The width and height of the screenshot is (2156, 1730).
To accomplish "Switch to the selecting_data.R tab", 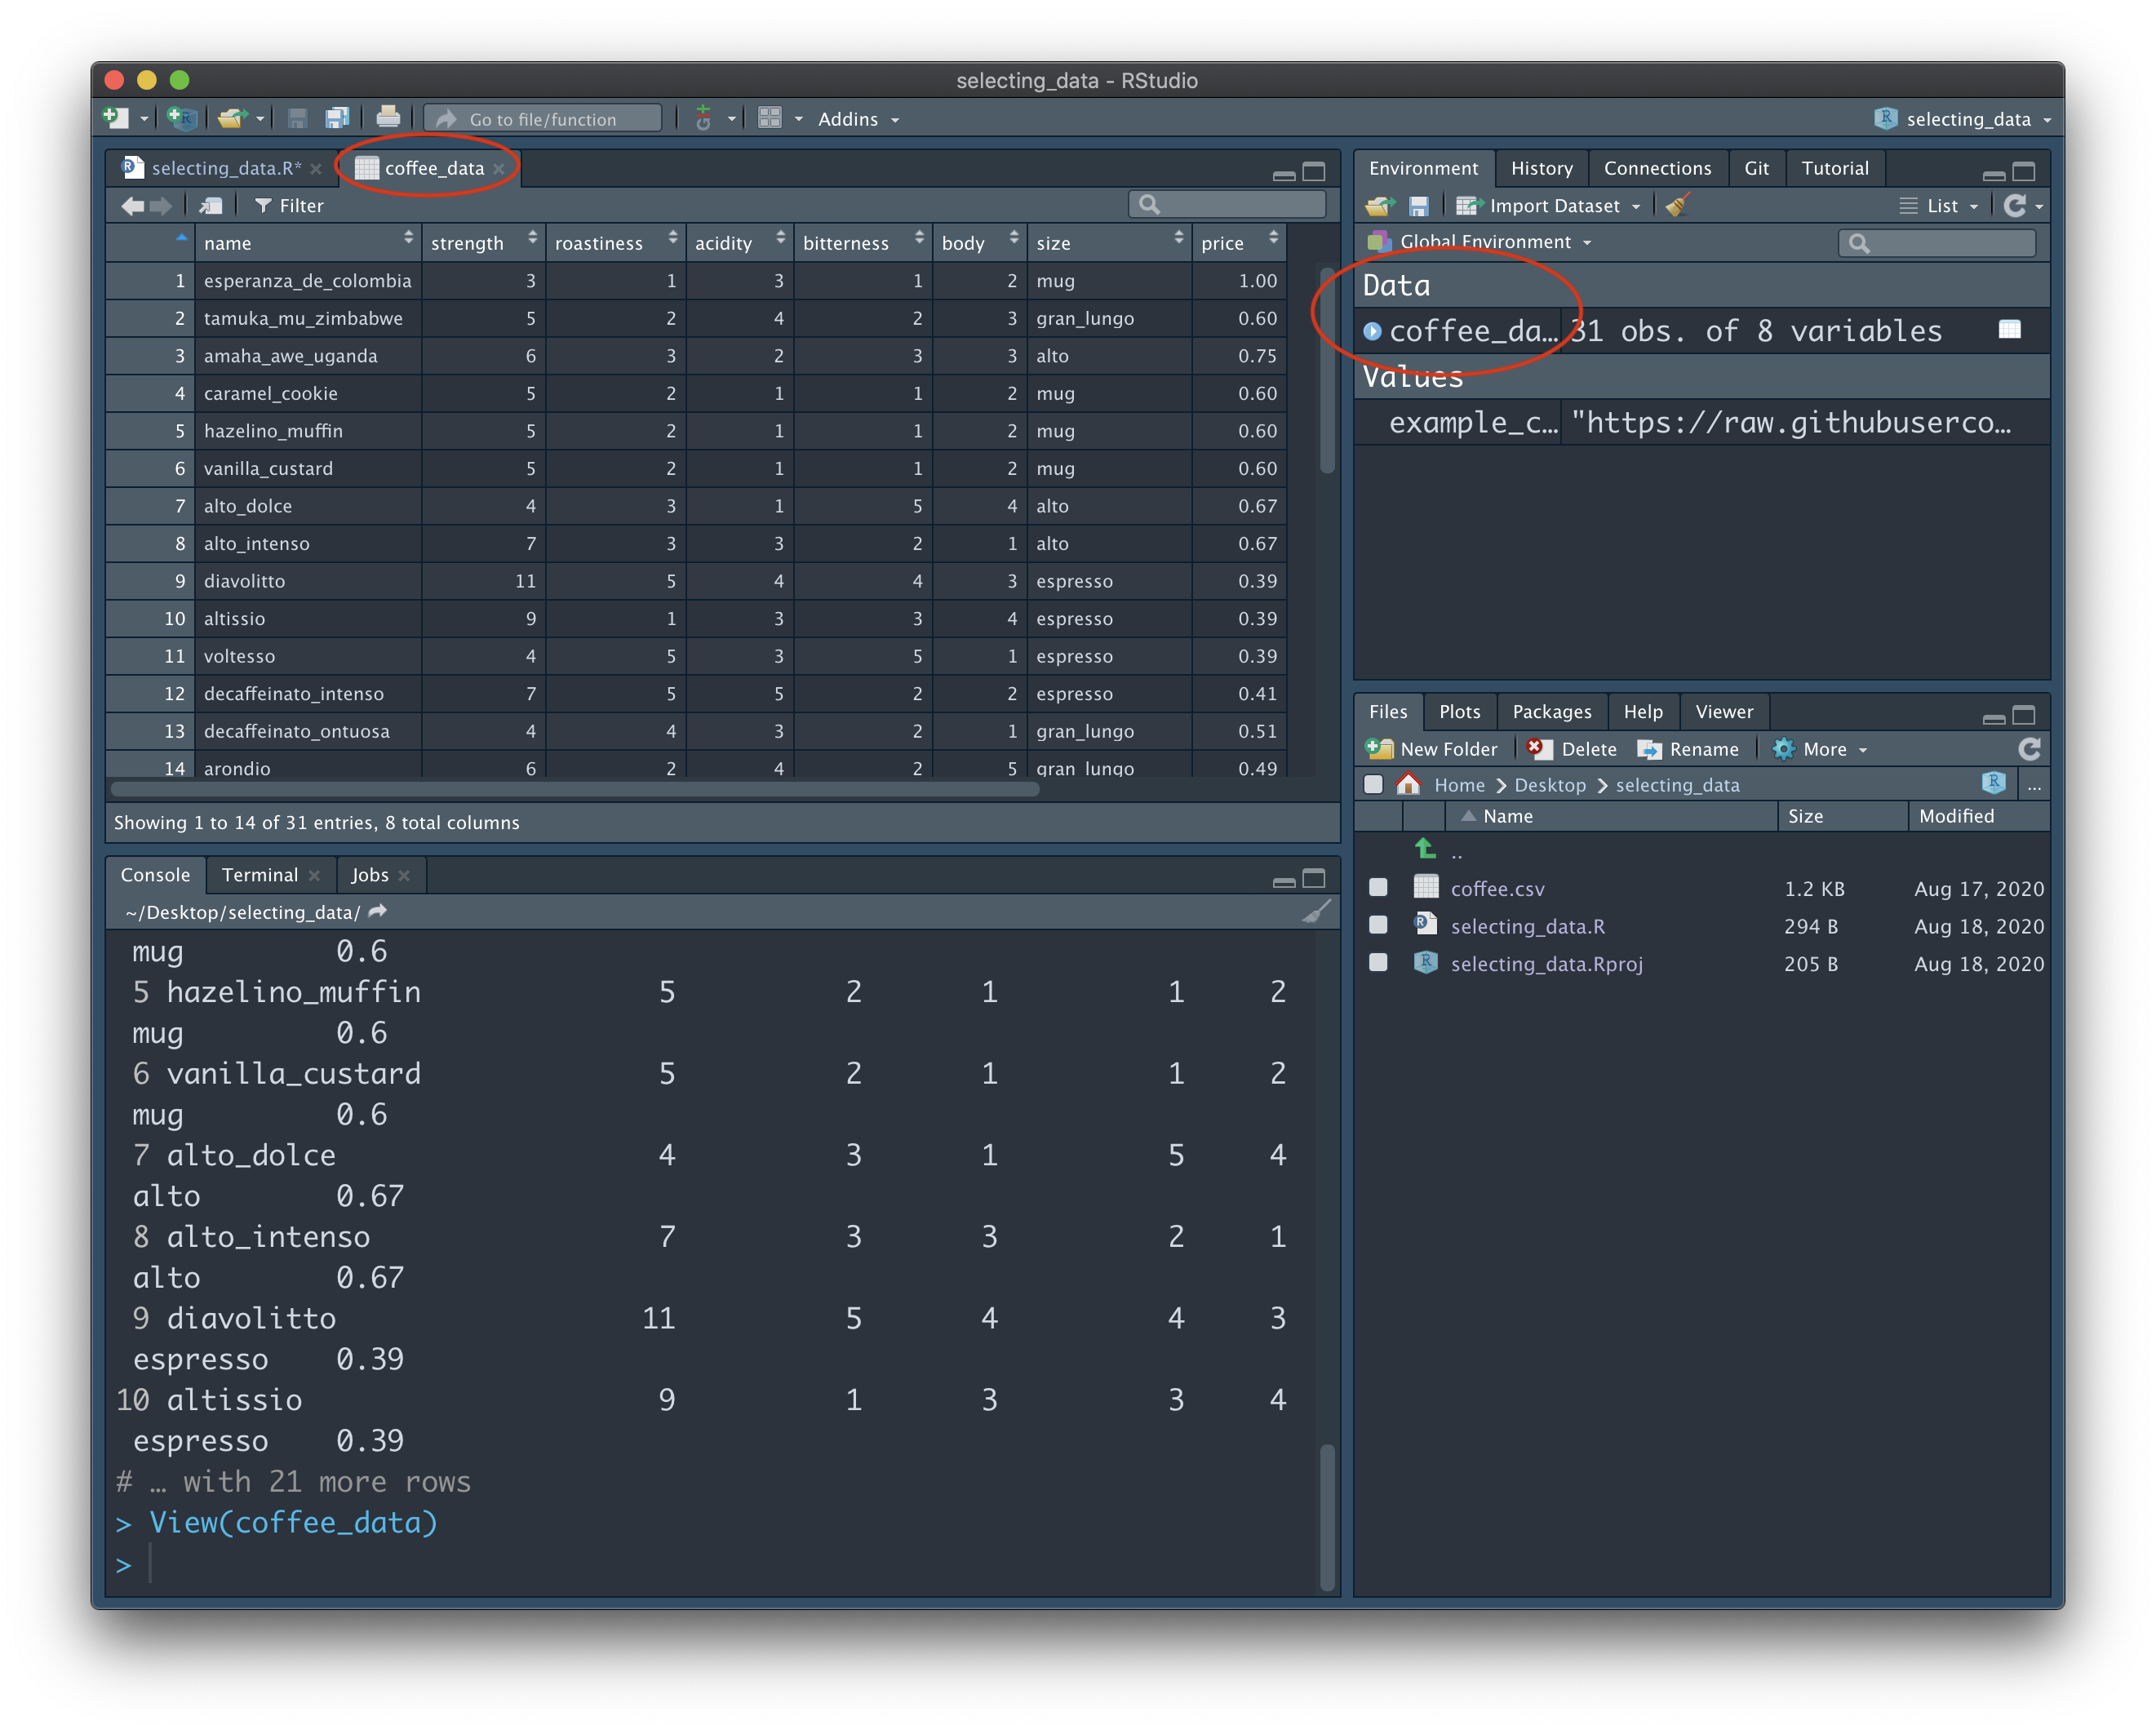I will 225,168.
